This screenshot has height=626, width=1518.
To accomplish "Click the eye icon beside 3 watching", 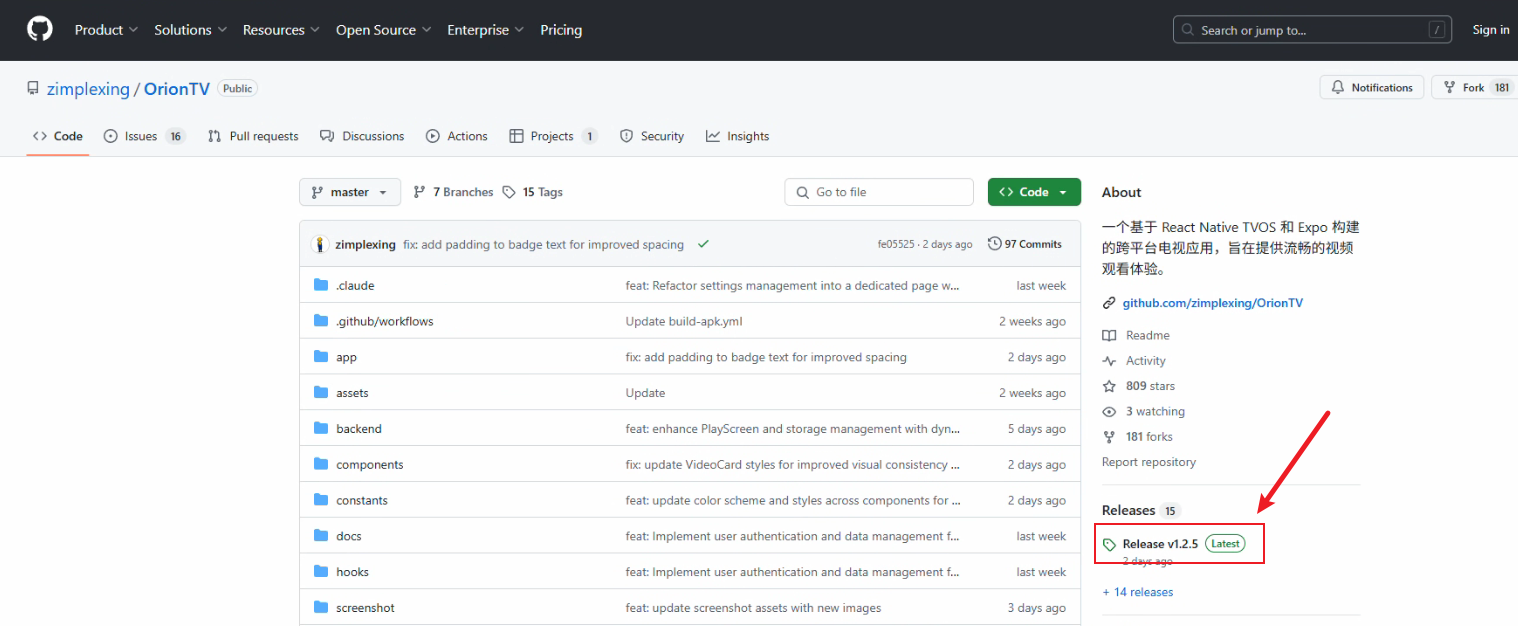I will point(1109,412).
